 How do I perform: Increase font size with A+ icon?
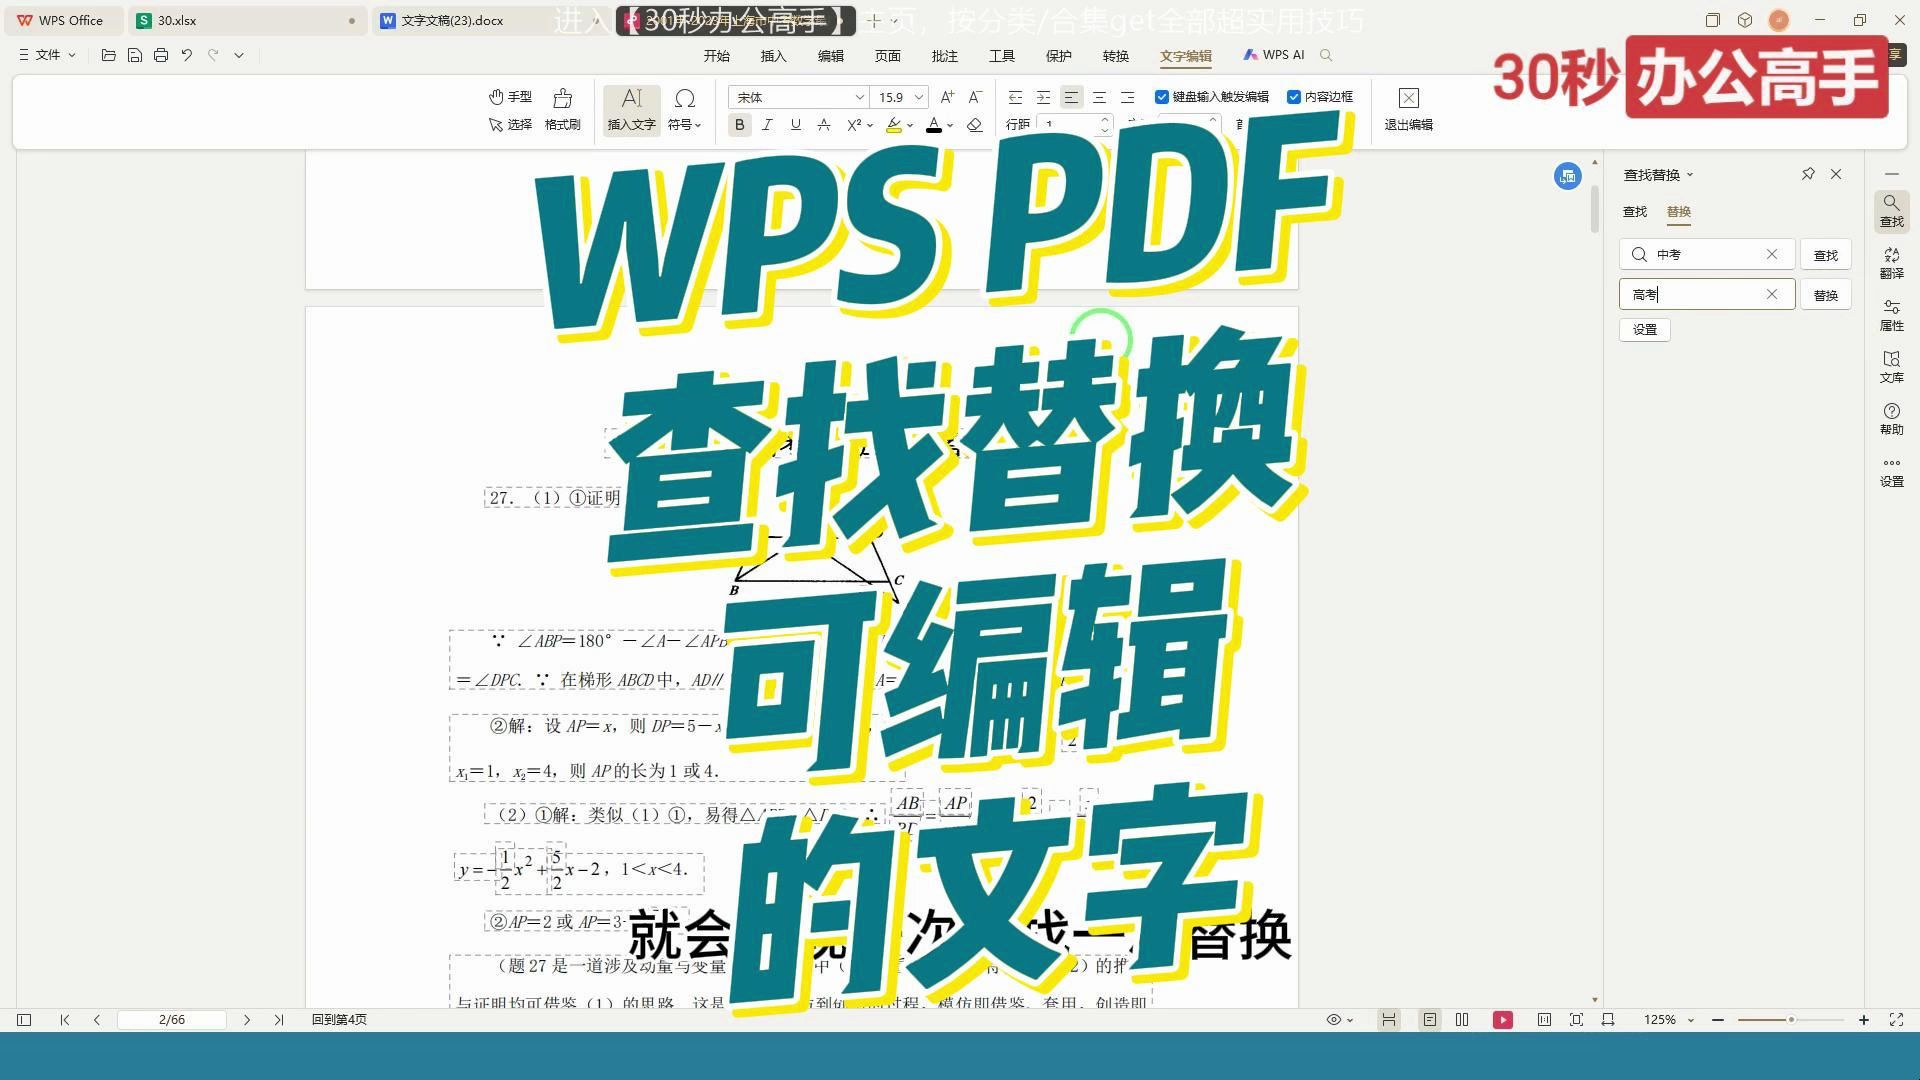pos(947,97)
